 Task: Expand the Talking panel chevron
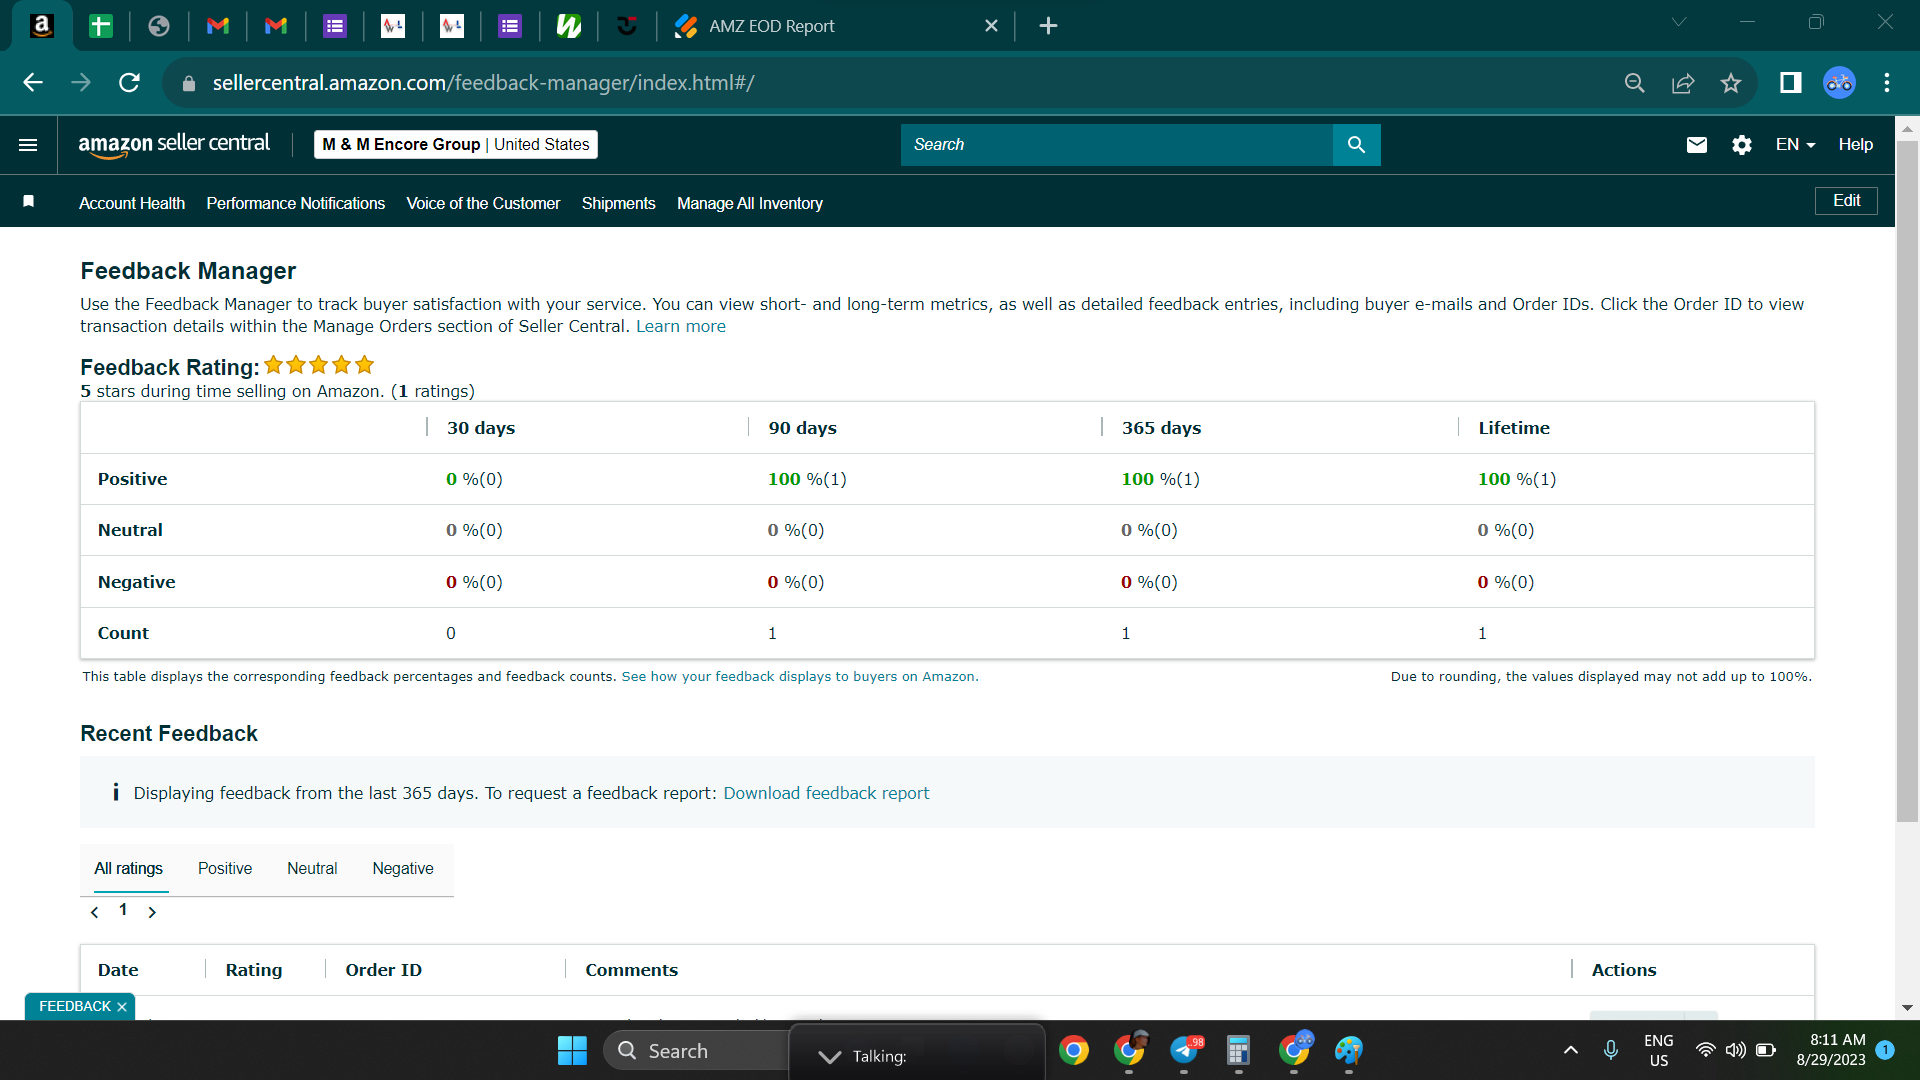click(x=830, y=1057)
